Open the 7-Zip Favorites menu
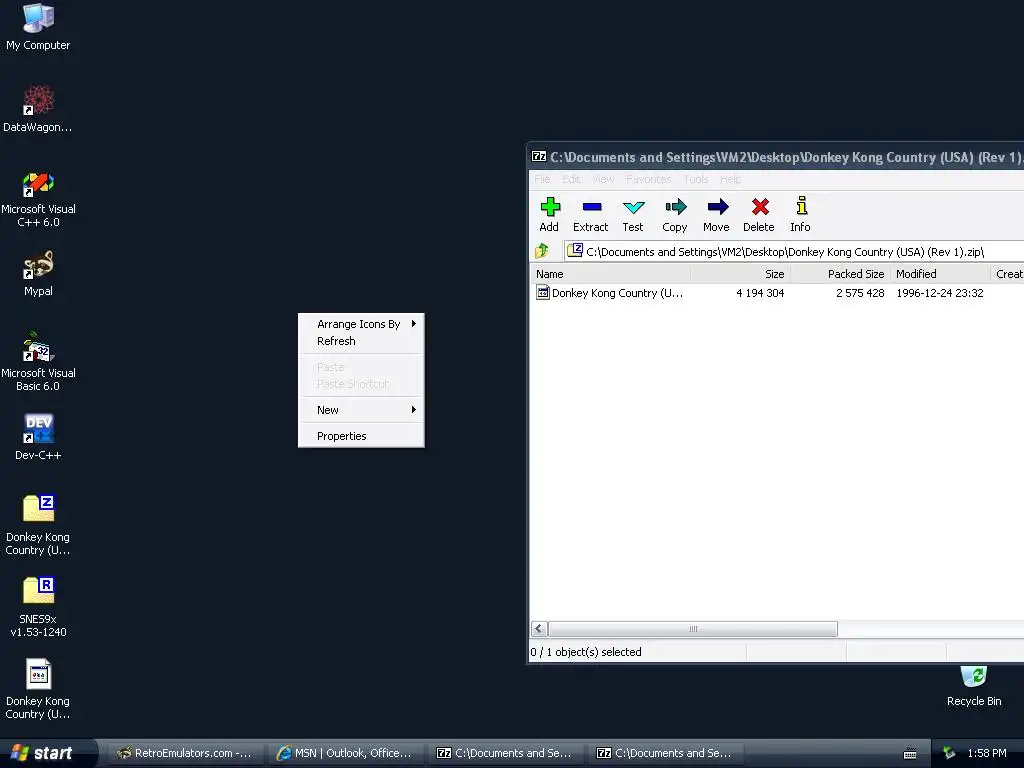The height and width of the screenshot is (768, 1024). click(648, 179)
